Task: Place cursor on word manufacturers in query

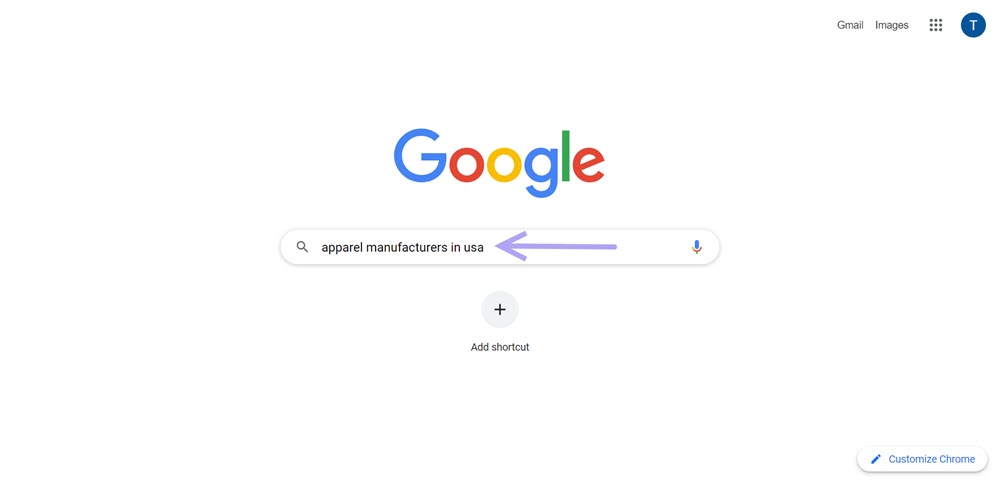Action: [x=407, y=247]
